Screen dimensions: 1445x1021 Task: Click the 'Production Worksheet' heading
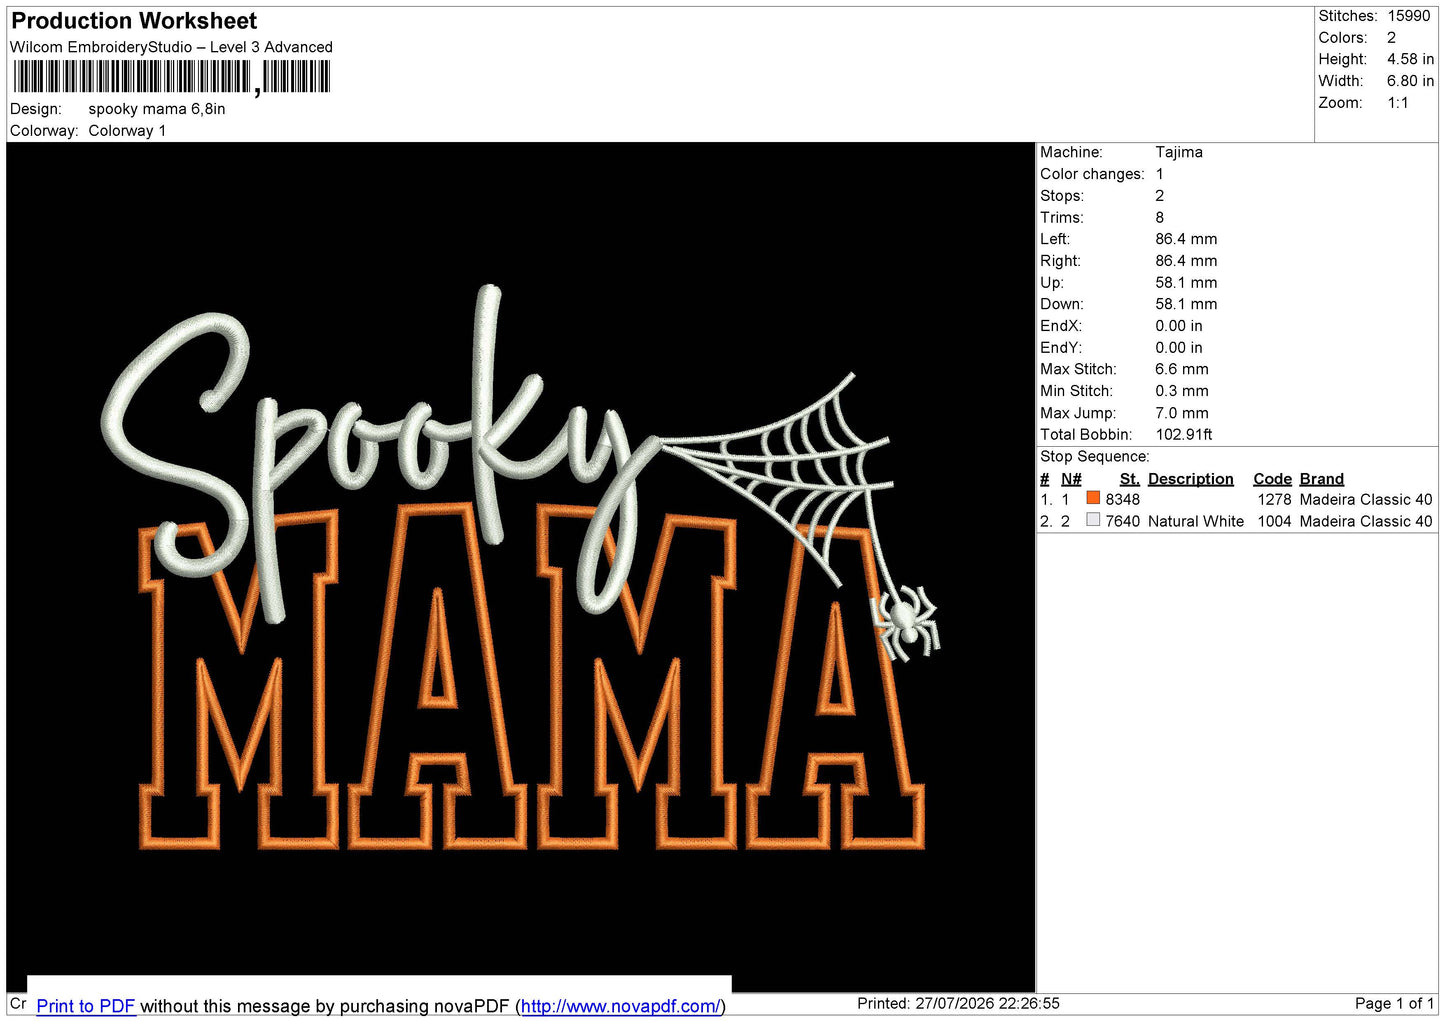click(x=134, y=21)
